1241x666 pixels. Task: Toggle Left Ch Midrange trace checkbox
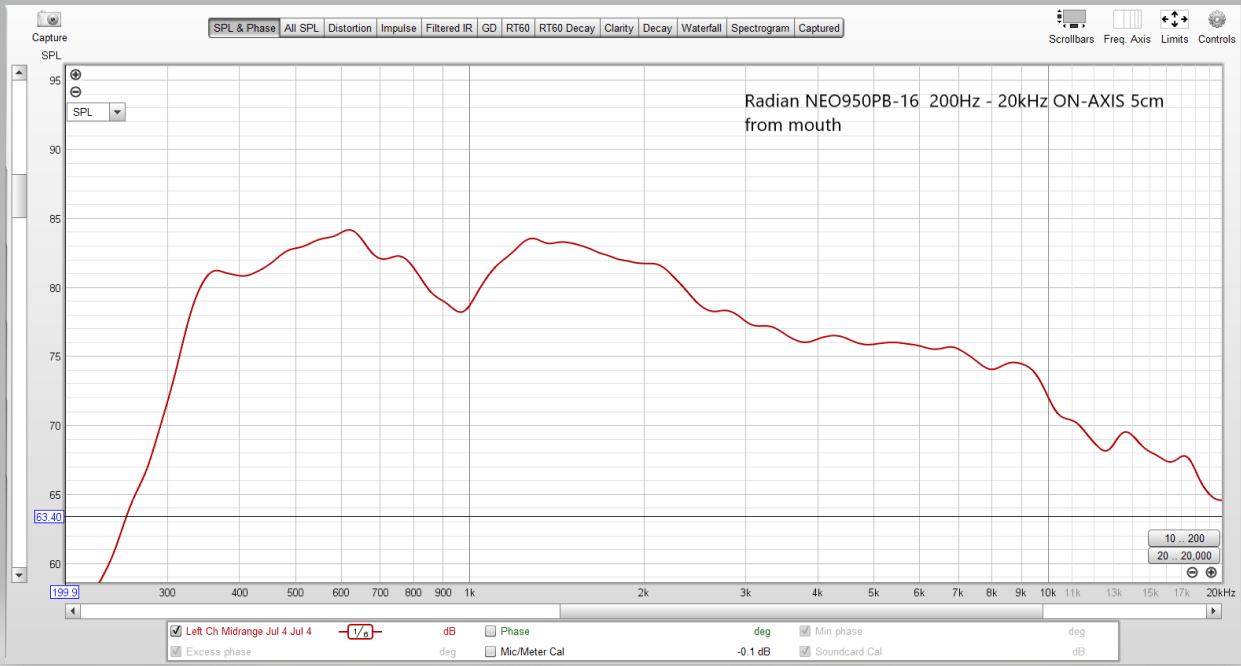(177, 631)
